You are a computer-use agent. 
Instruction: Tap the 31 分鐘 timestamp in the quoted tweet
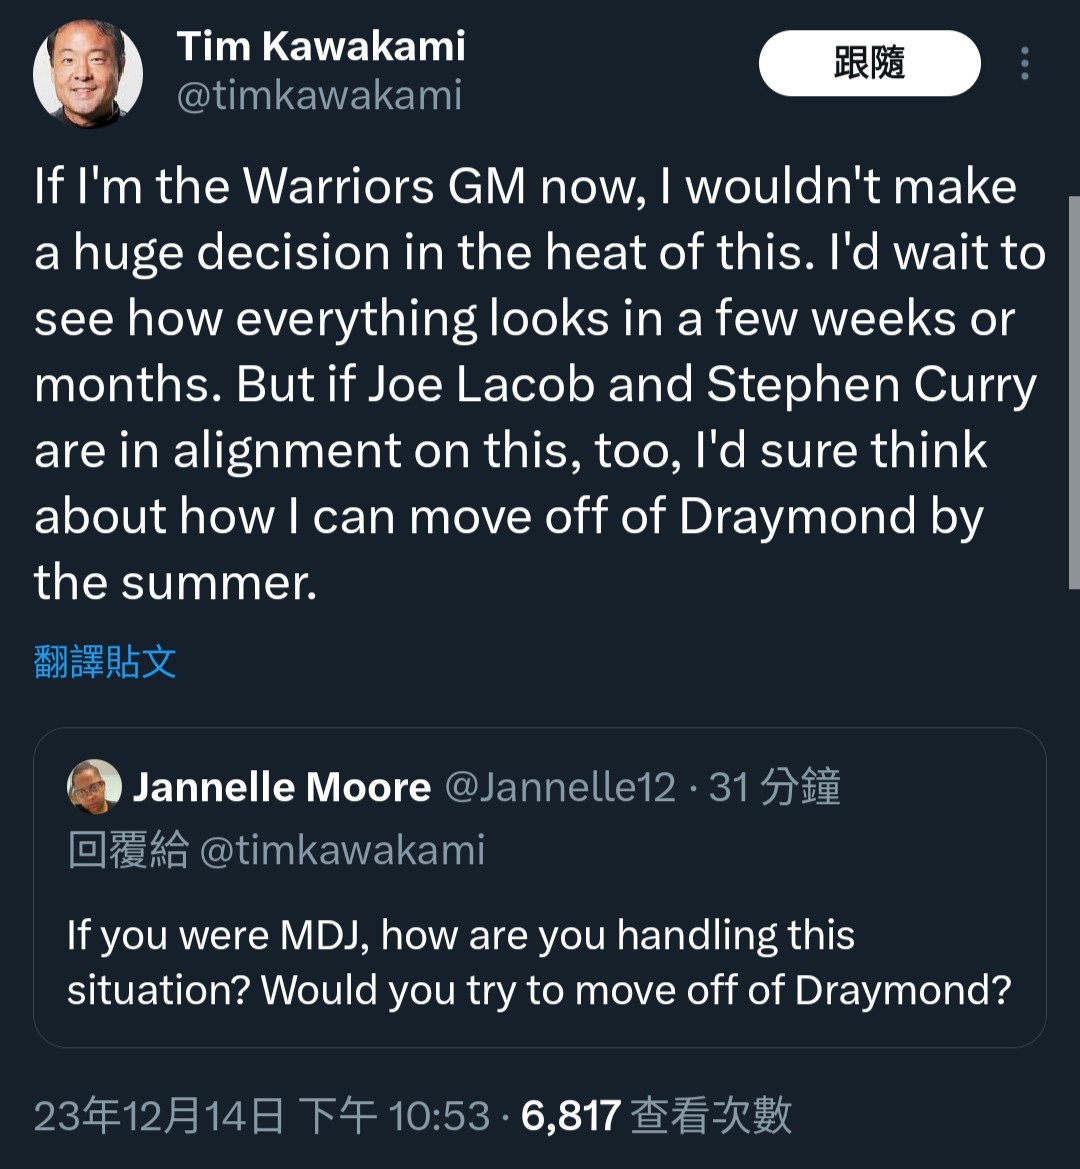[774, 787]
